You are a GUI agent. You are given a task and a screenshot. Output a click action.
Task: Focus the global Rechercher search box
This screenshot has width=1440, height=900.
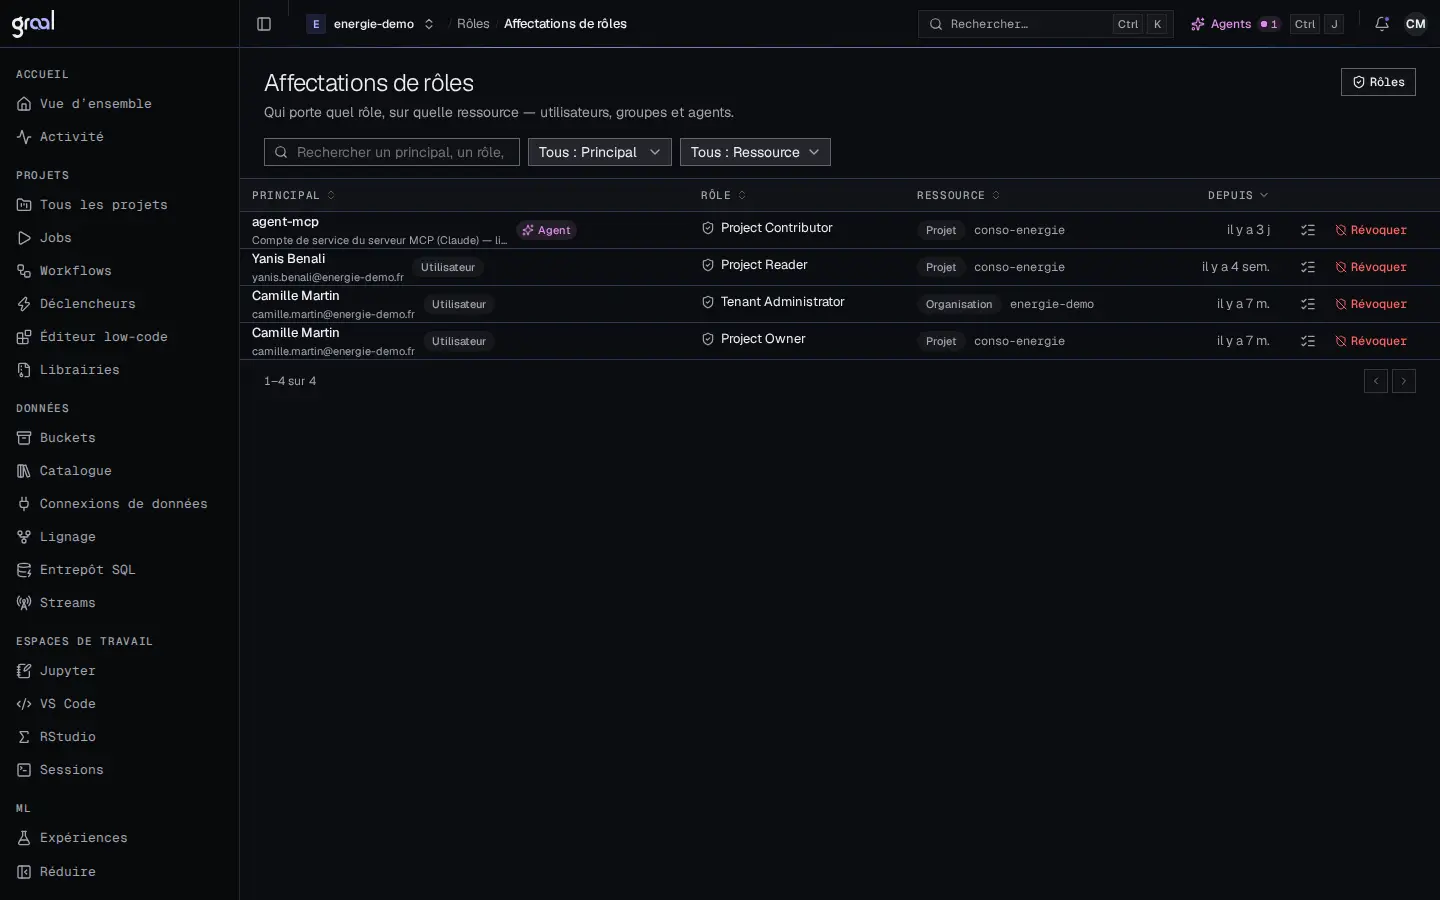click(1046, 24)
